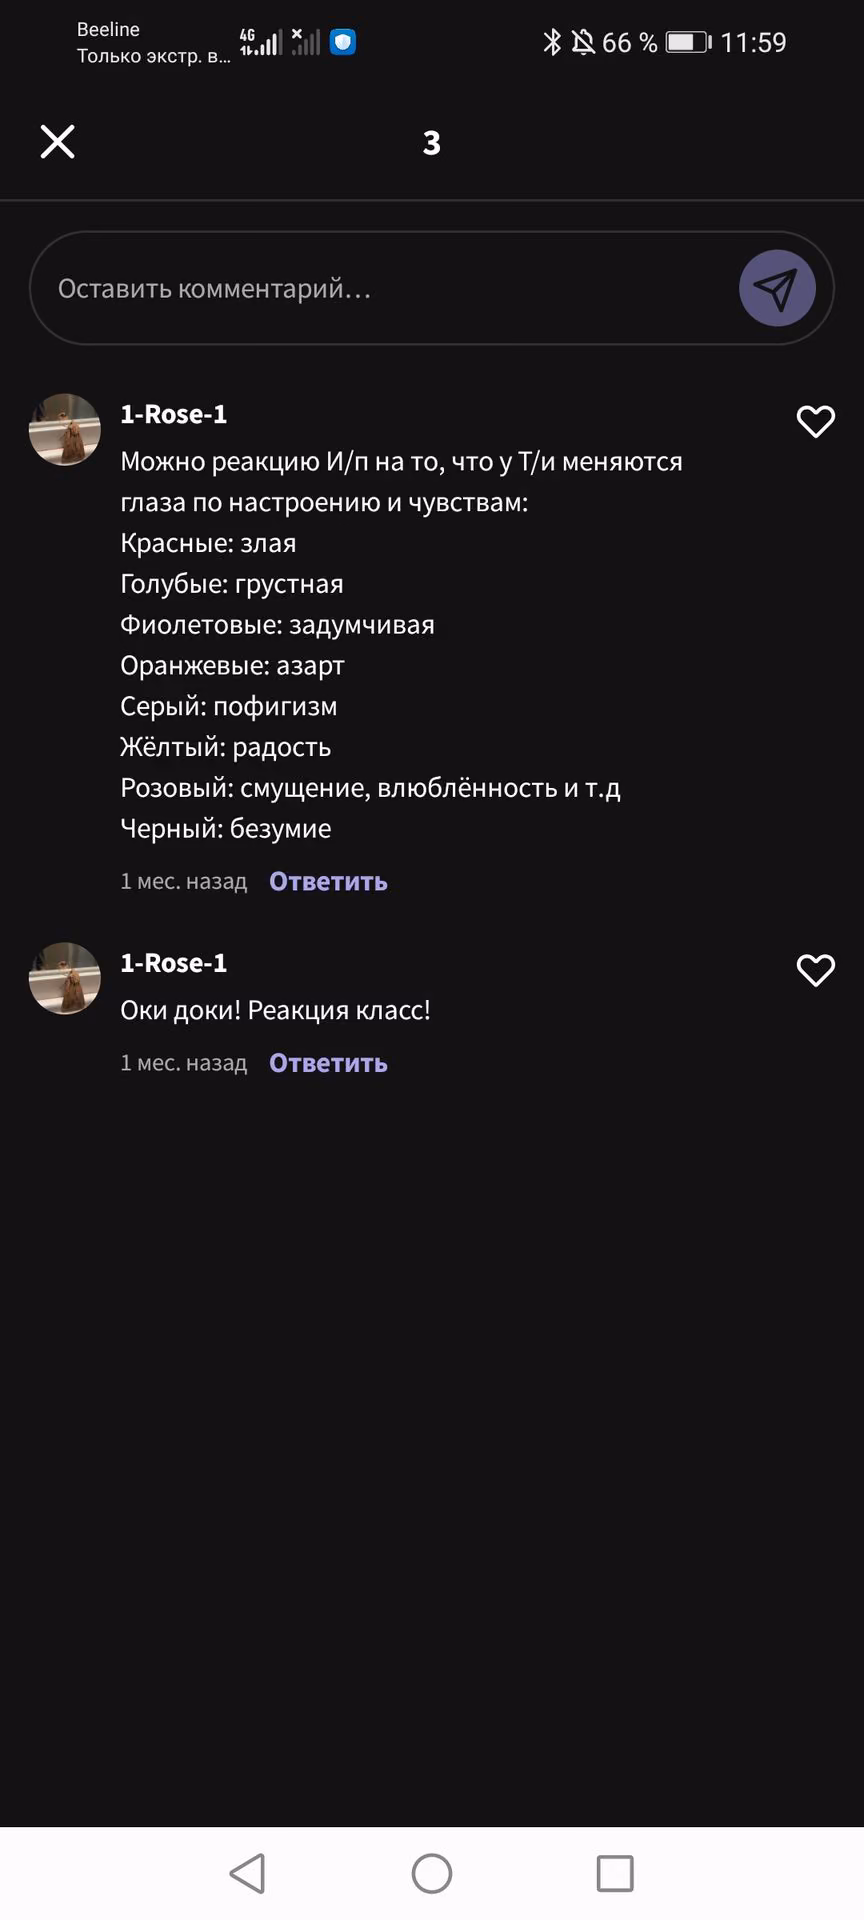Open avatar of second 1-Rose-1 comment

pyautogui.click(x=65, y=978)
